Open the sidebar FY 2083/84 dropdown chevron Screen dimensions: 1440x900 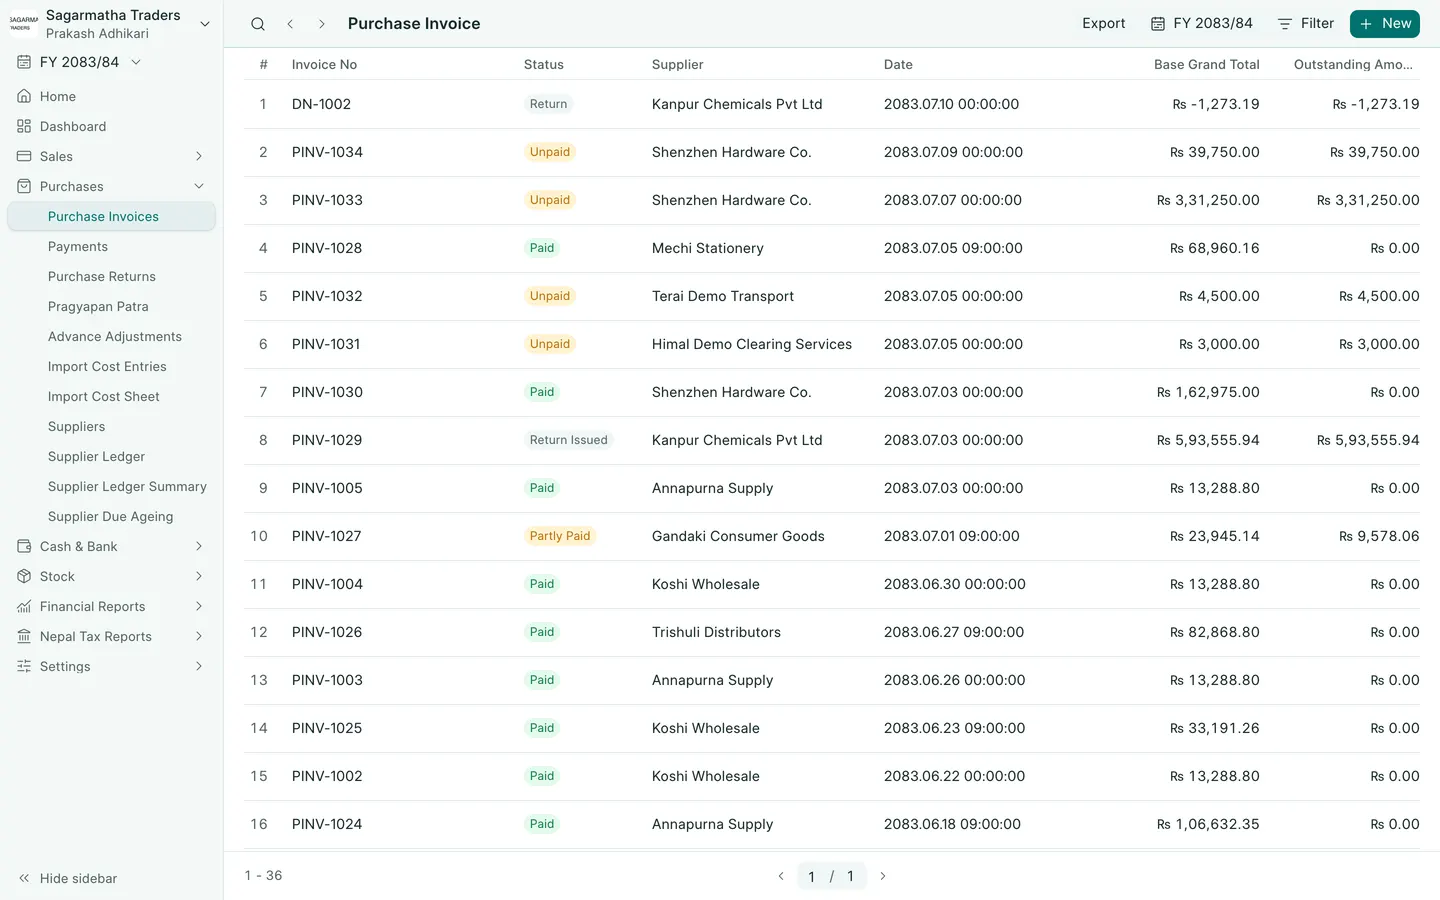click(136, 62)
